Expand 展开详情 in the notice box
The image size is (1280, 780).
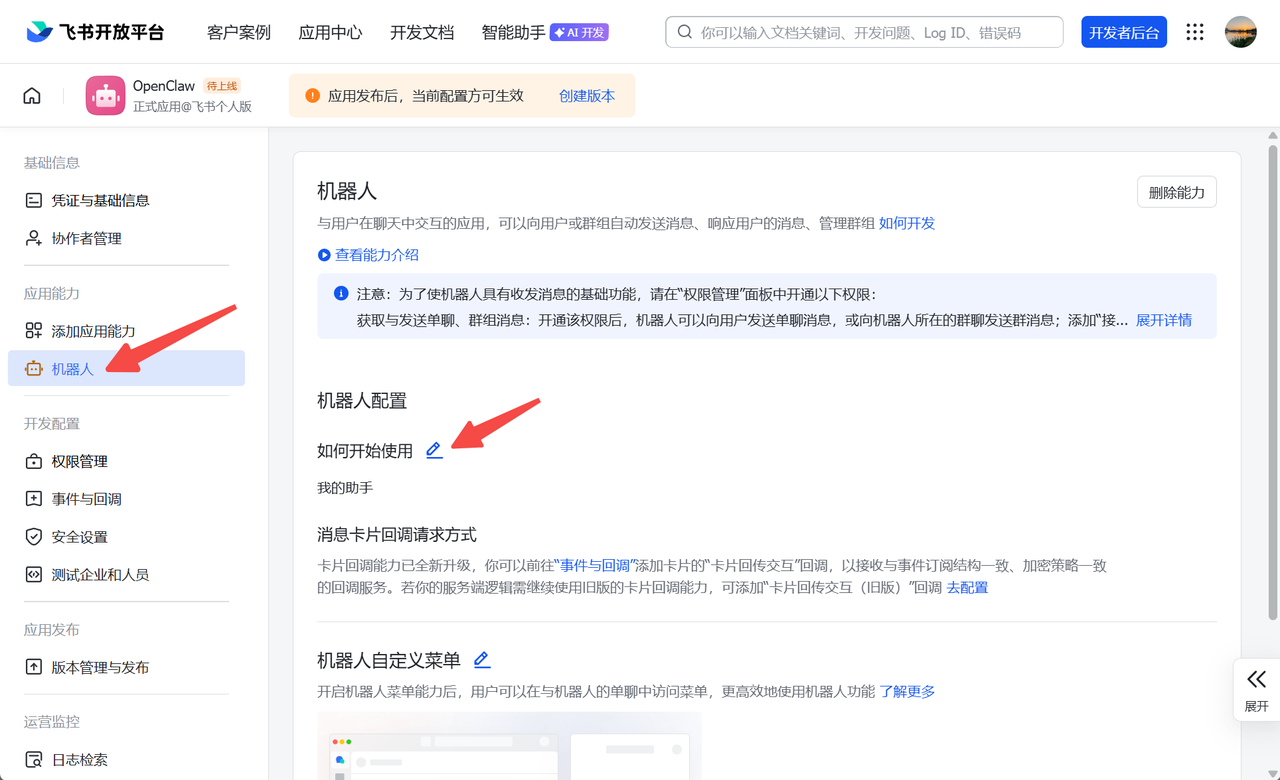point(1163,321)
